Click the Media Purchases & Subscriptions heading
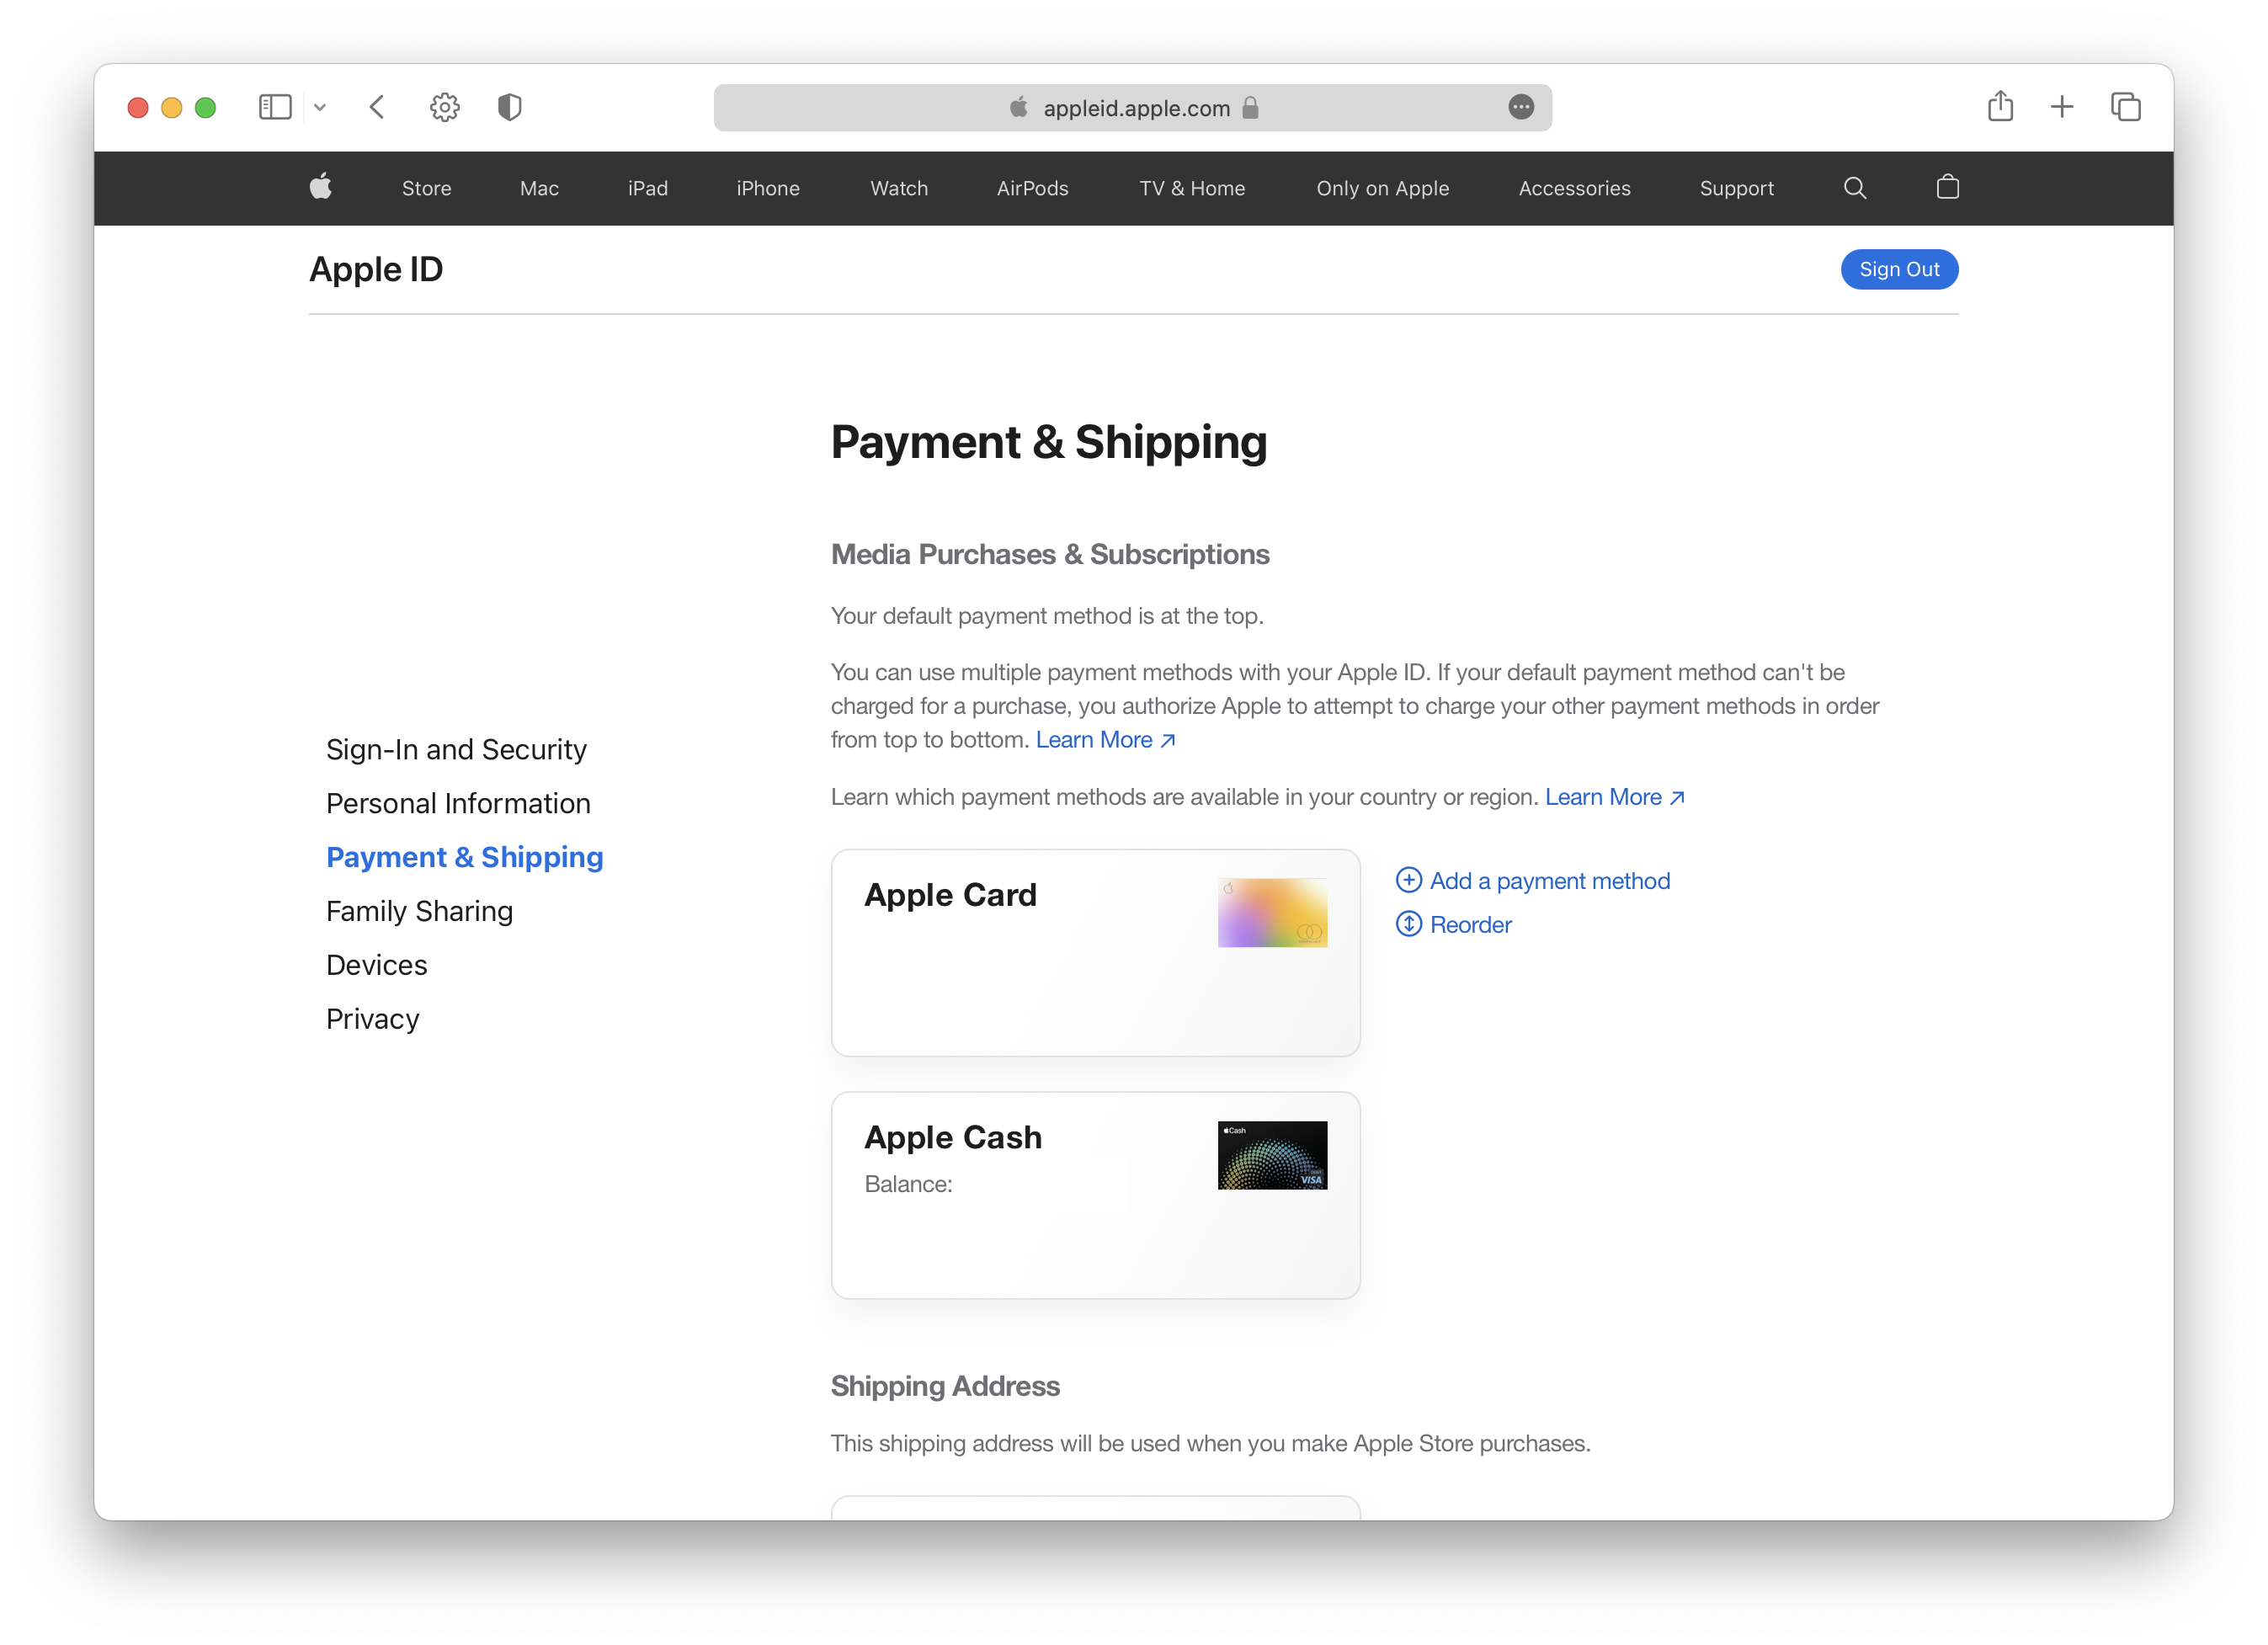The height and width of the screenshot is (1645, 2268). (x=1050, y=554)
